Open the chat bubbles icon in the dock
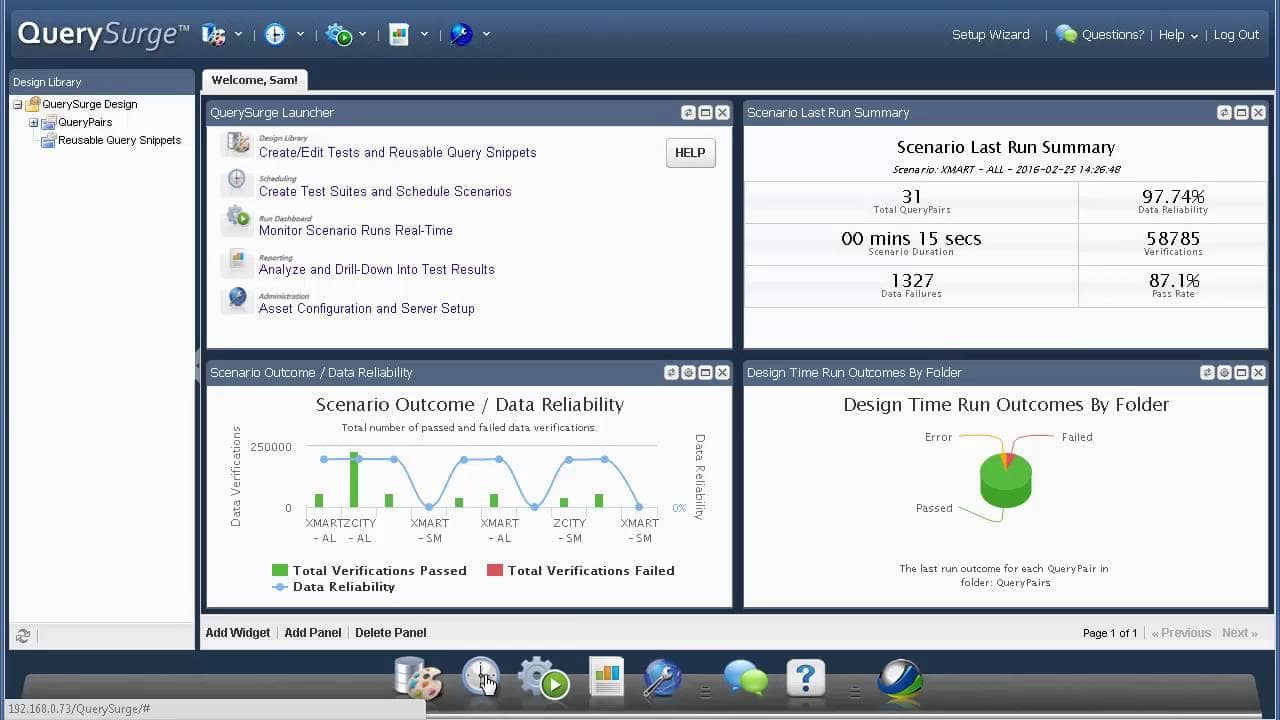This screenshot has height=720, width=1280. (x=745, y=678)
